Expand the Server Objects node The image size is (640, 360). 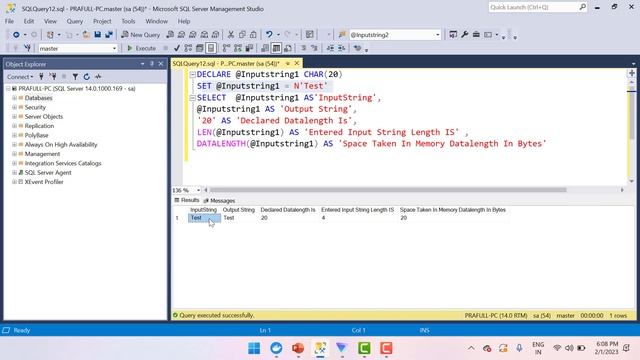pyautogui.click(x=14, y=117)
